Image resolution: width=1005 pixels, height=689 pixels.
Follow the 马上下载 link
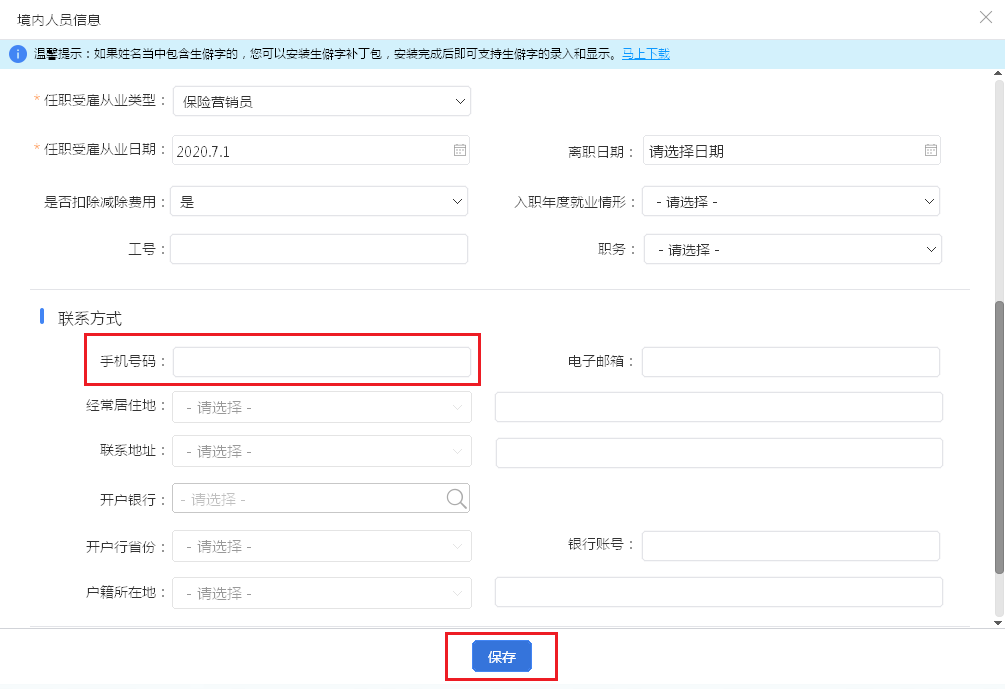pos(645,54)
